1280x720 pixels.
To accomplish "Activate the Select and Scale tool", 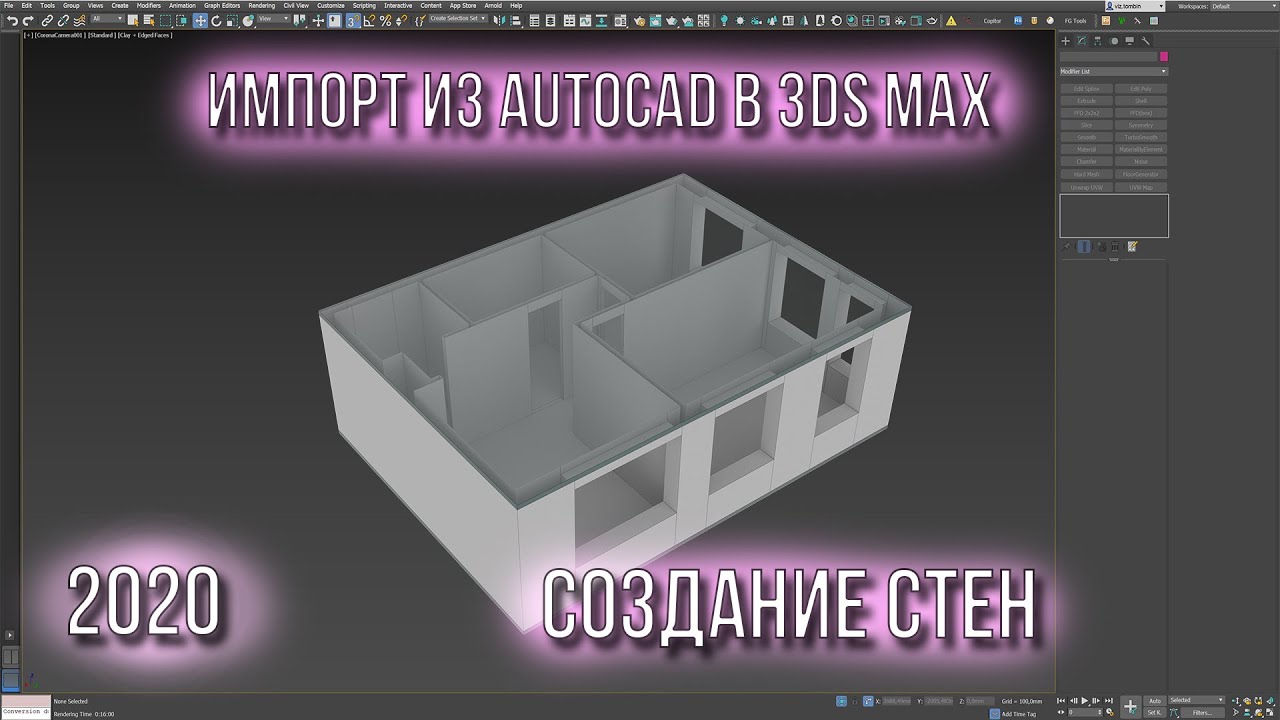I will [232, 20].
